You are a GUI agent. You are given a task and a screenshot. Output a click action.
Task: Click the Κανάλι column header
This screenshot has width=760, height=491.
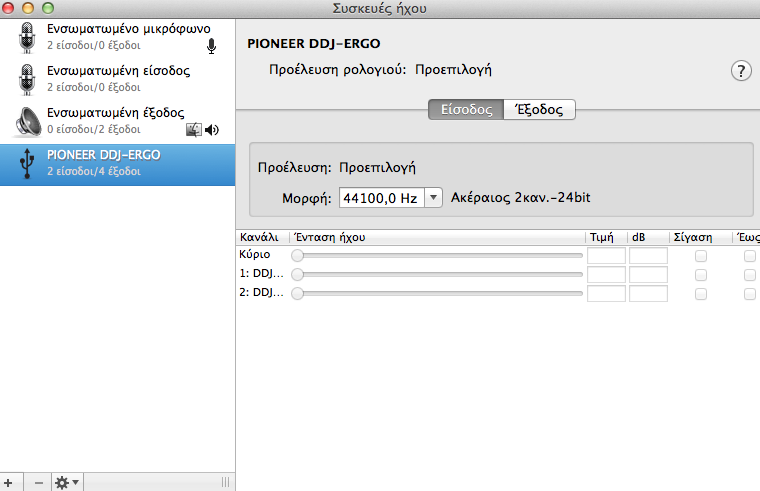[x=262, y=237]
